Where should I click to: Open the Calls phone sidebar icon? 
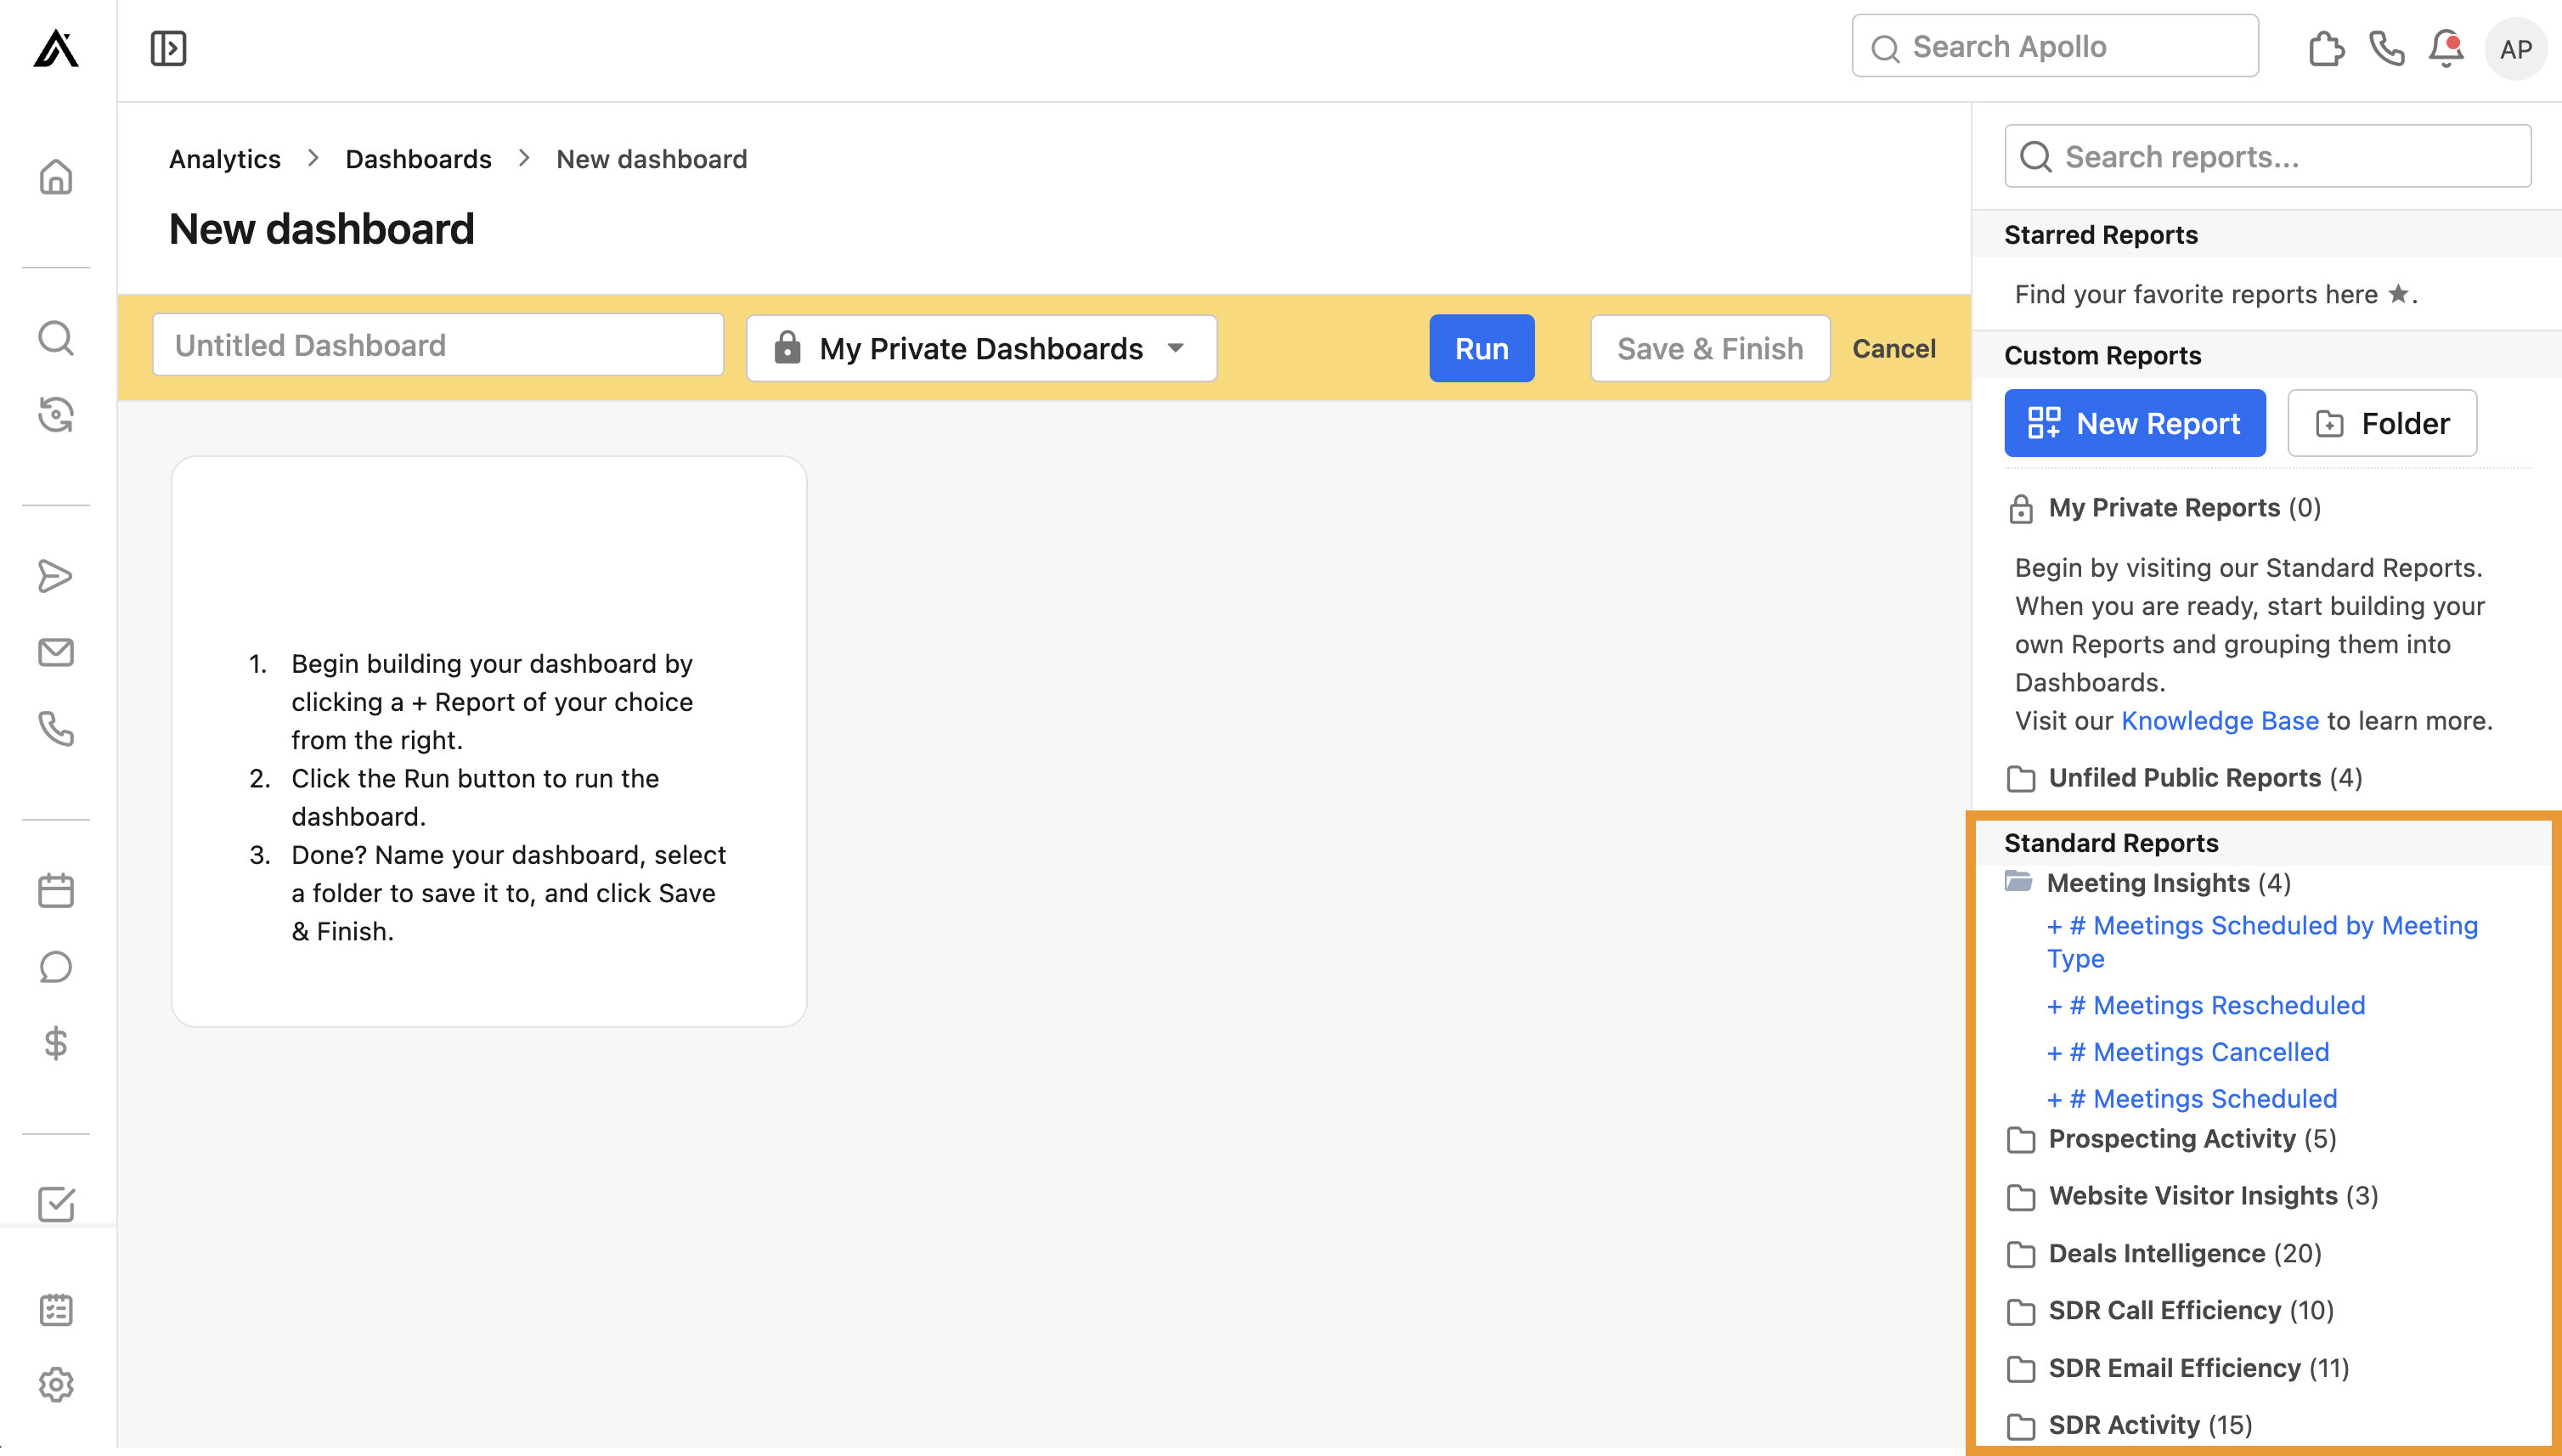click(x=56, y=728)
